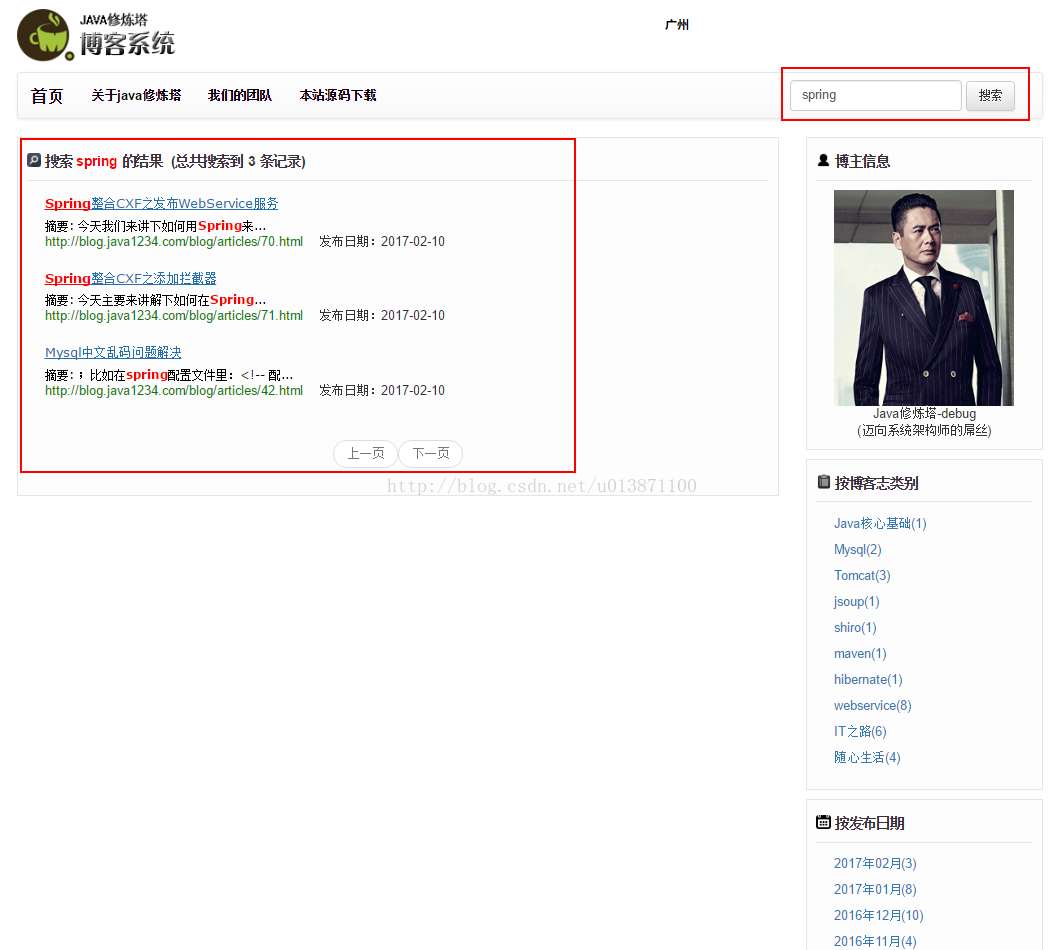Click the Java修炼塔 coffee cup logo
Screen dimensions: 1064x950
[x=45, y=35]
